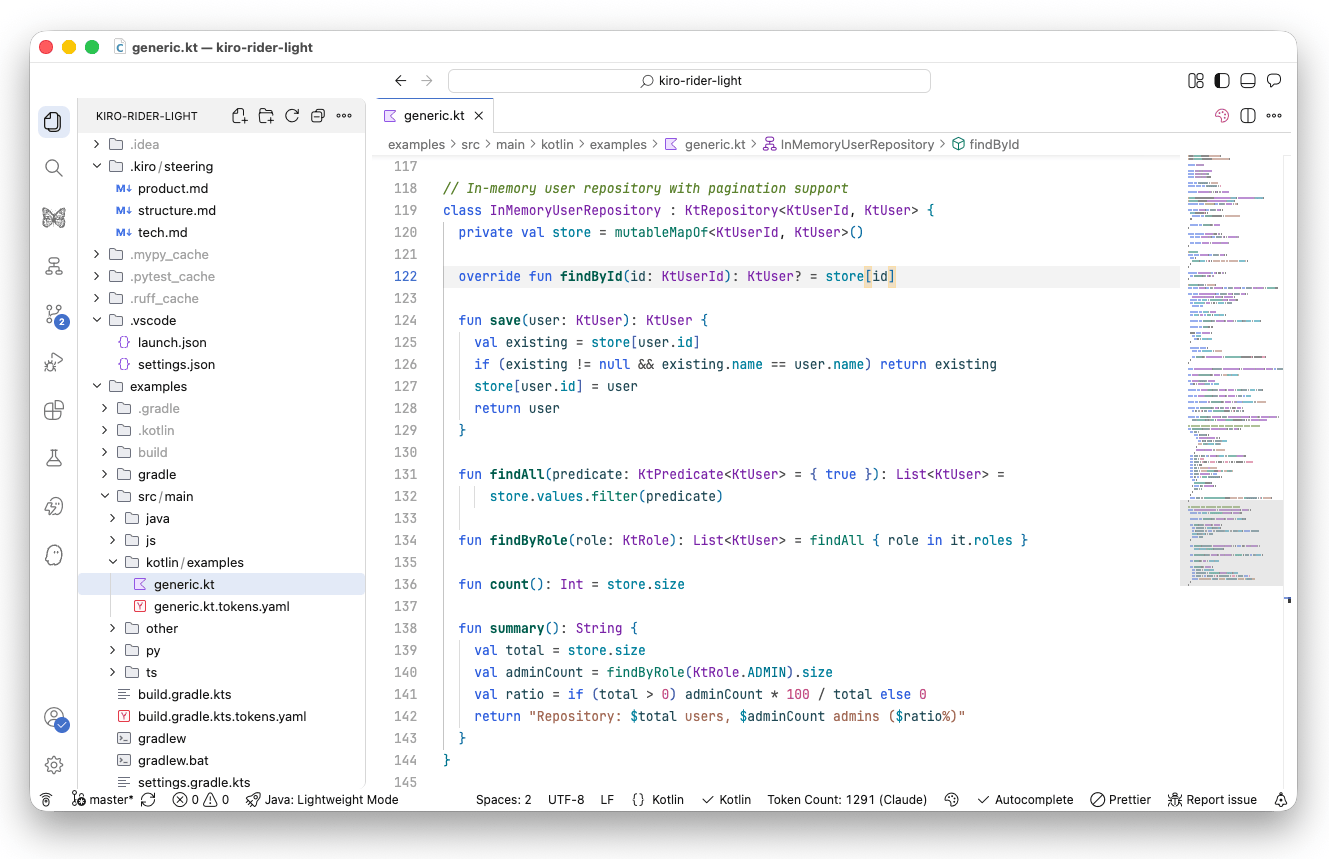Click New File icon in explorer header

(240, 116)
